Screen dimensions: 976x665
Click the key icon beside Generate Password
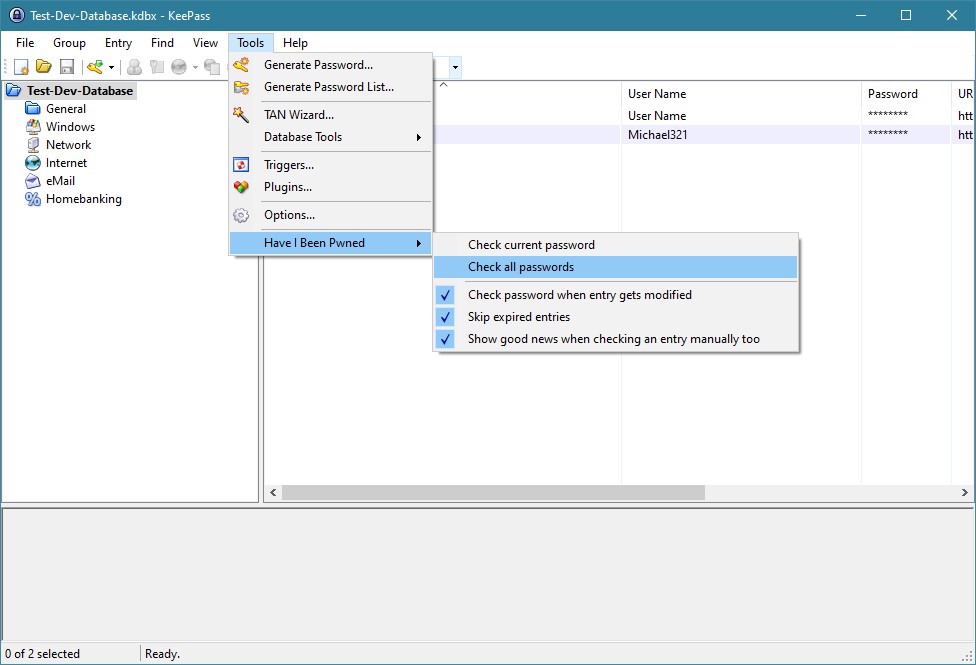(x=241, y=65)
